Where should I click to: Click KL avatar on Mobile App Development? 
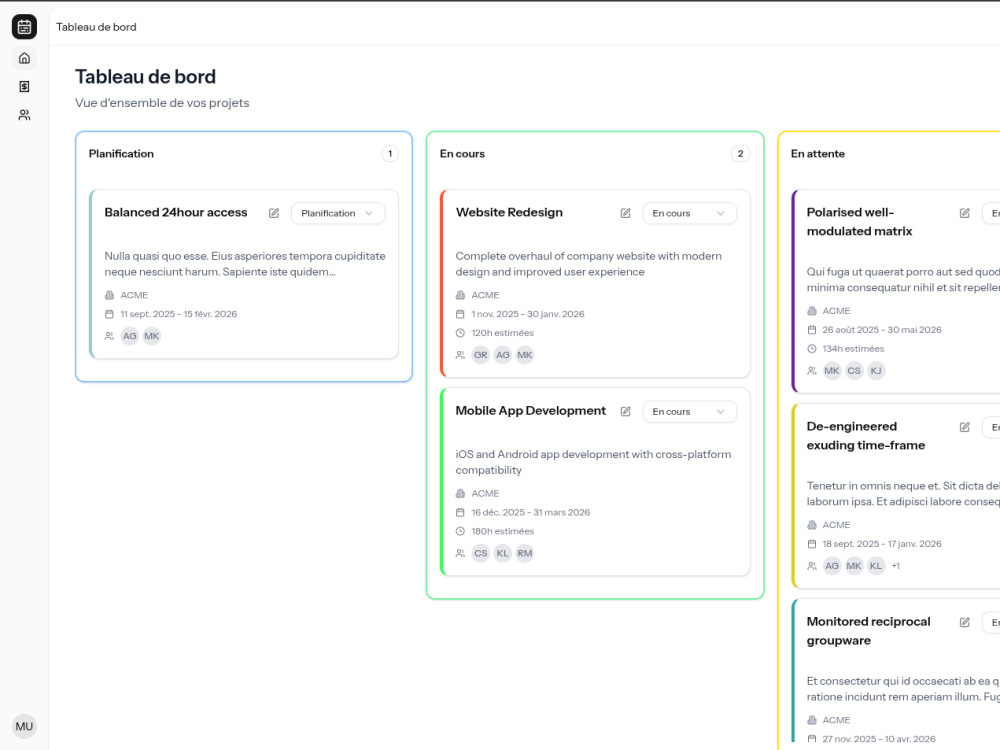point(503,554)
